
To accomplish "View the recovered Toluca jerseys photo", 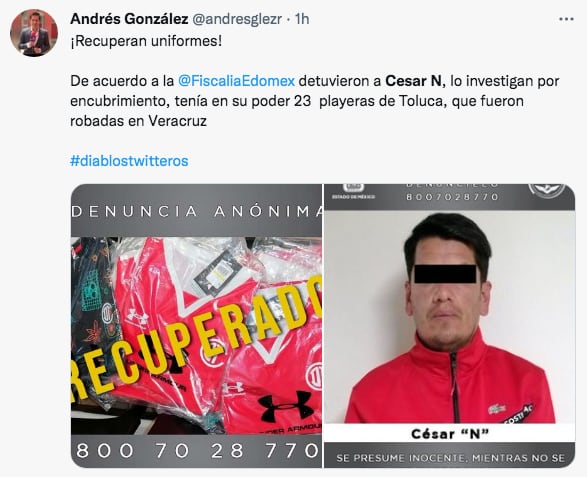I will point(196,326).
